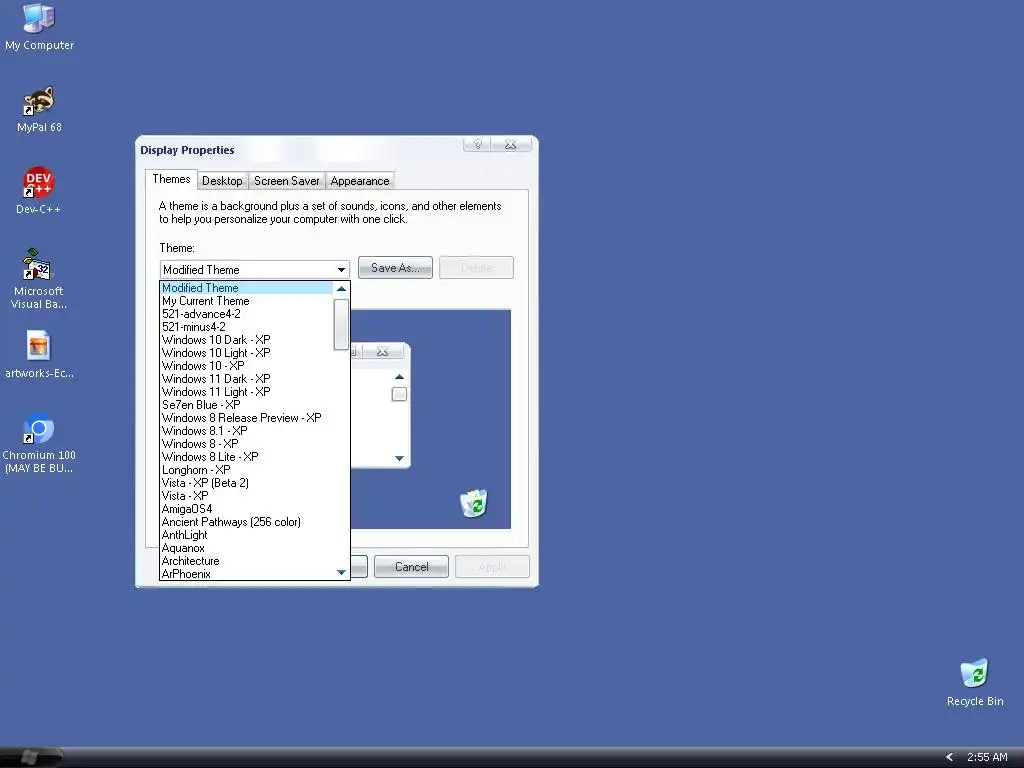Click the theme list scroll down arrow

pyautogui.click(x=341, y=572)
